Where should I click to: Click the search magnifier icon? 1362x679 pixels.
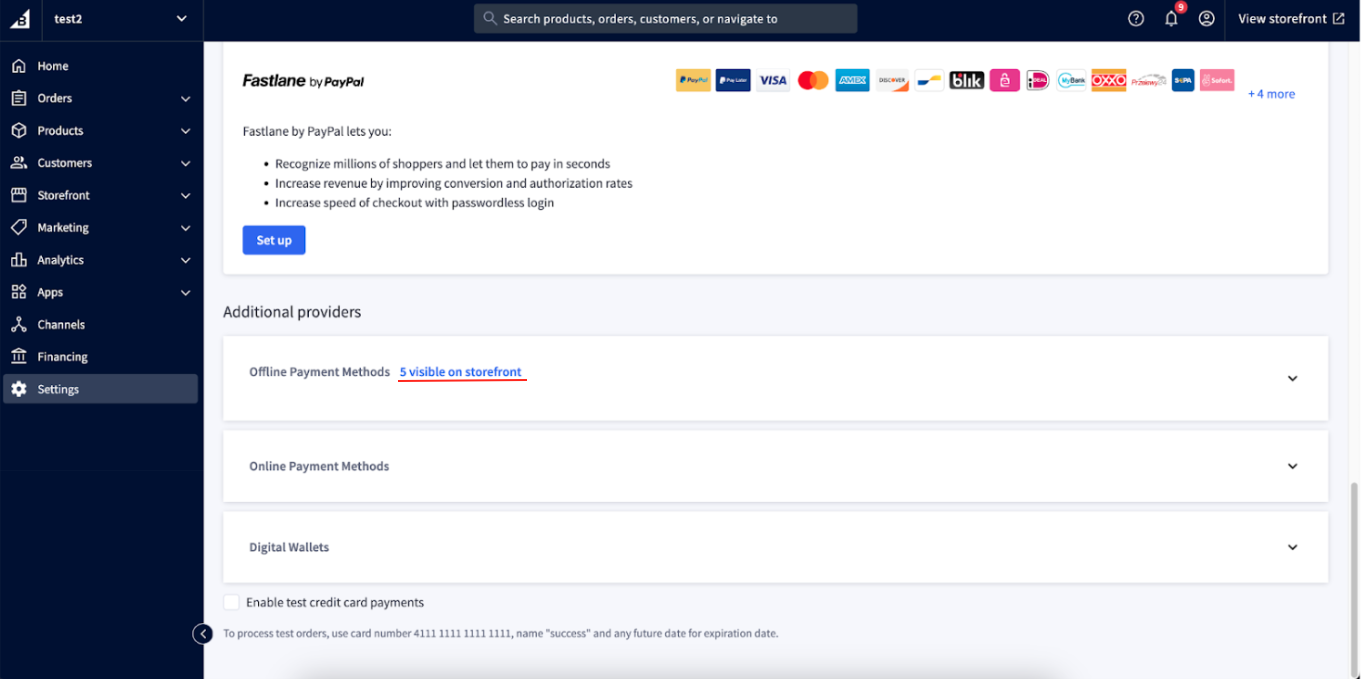click(x=490, y=18)
